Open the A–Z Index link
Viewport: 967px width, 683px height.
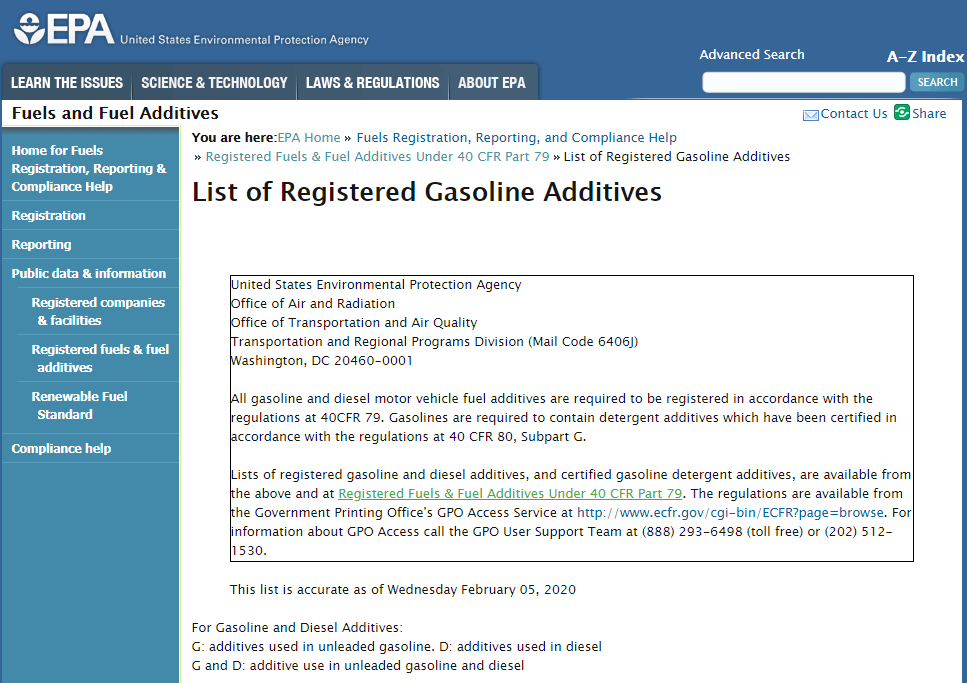coord(925,57)
